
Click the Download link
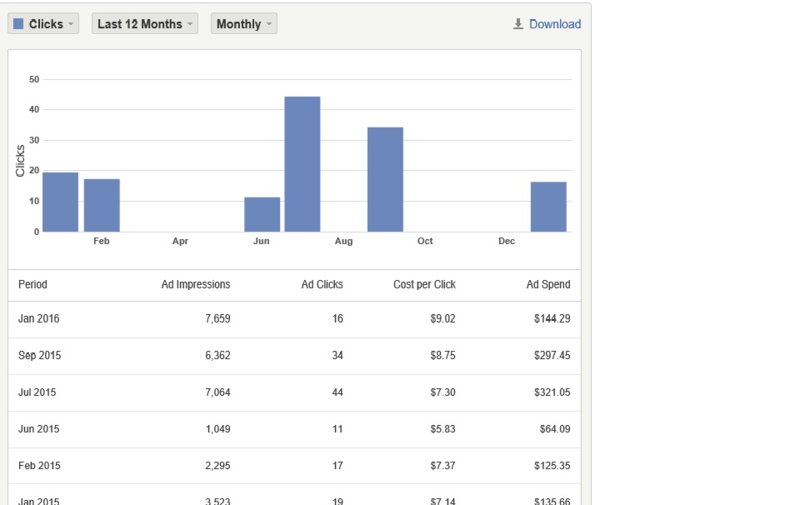(554, 24)
